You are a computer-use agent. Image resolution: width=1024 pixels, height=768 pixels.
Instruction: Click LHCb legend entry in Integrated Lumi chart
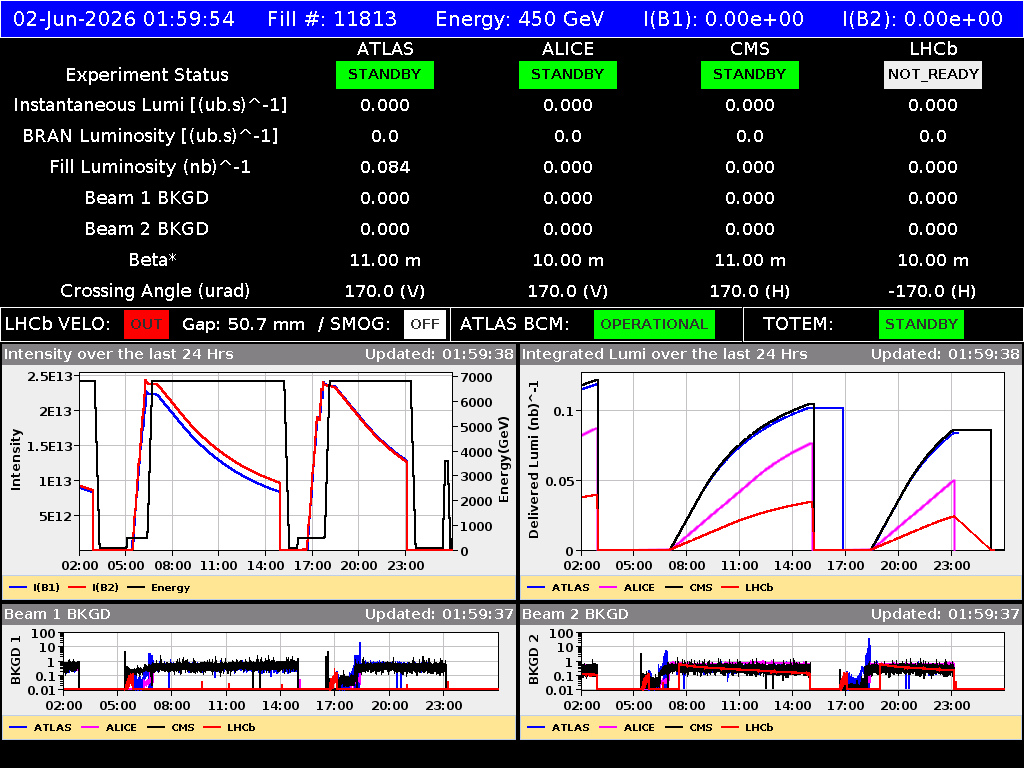747,588
